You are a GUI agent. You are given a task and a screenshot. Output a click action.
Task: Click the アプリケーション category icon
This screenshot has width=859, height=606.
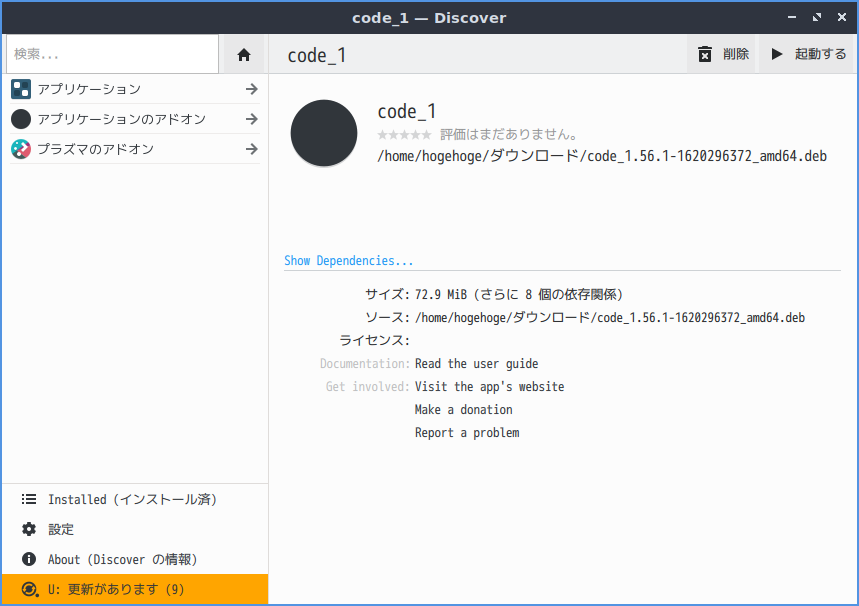pos(21,89)
